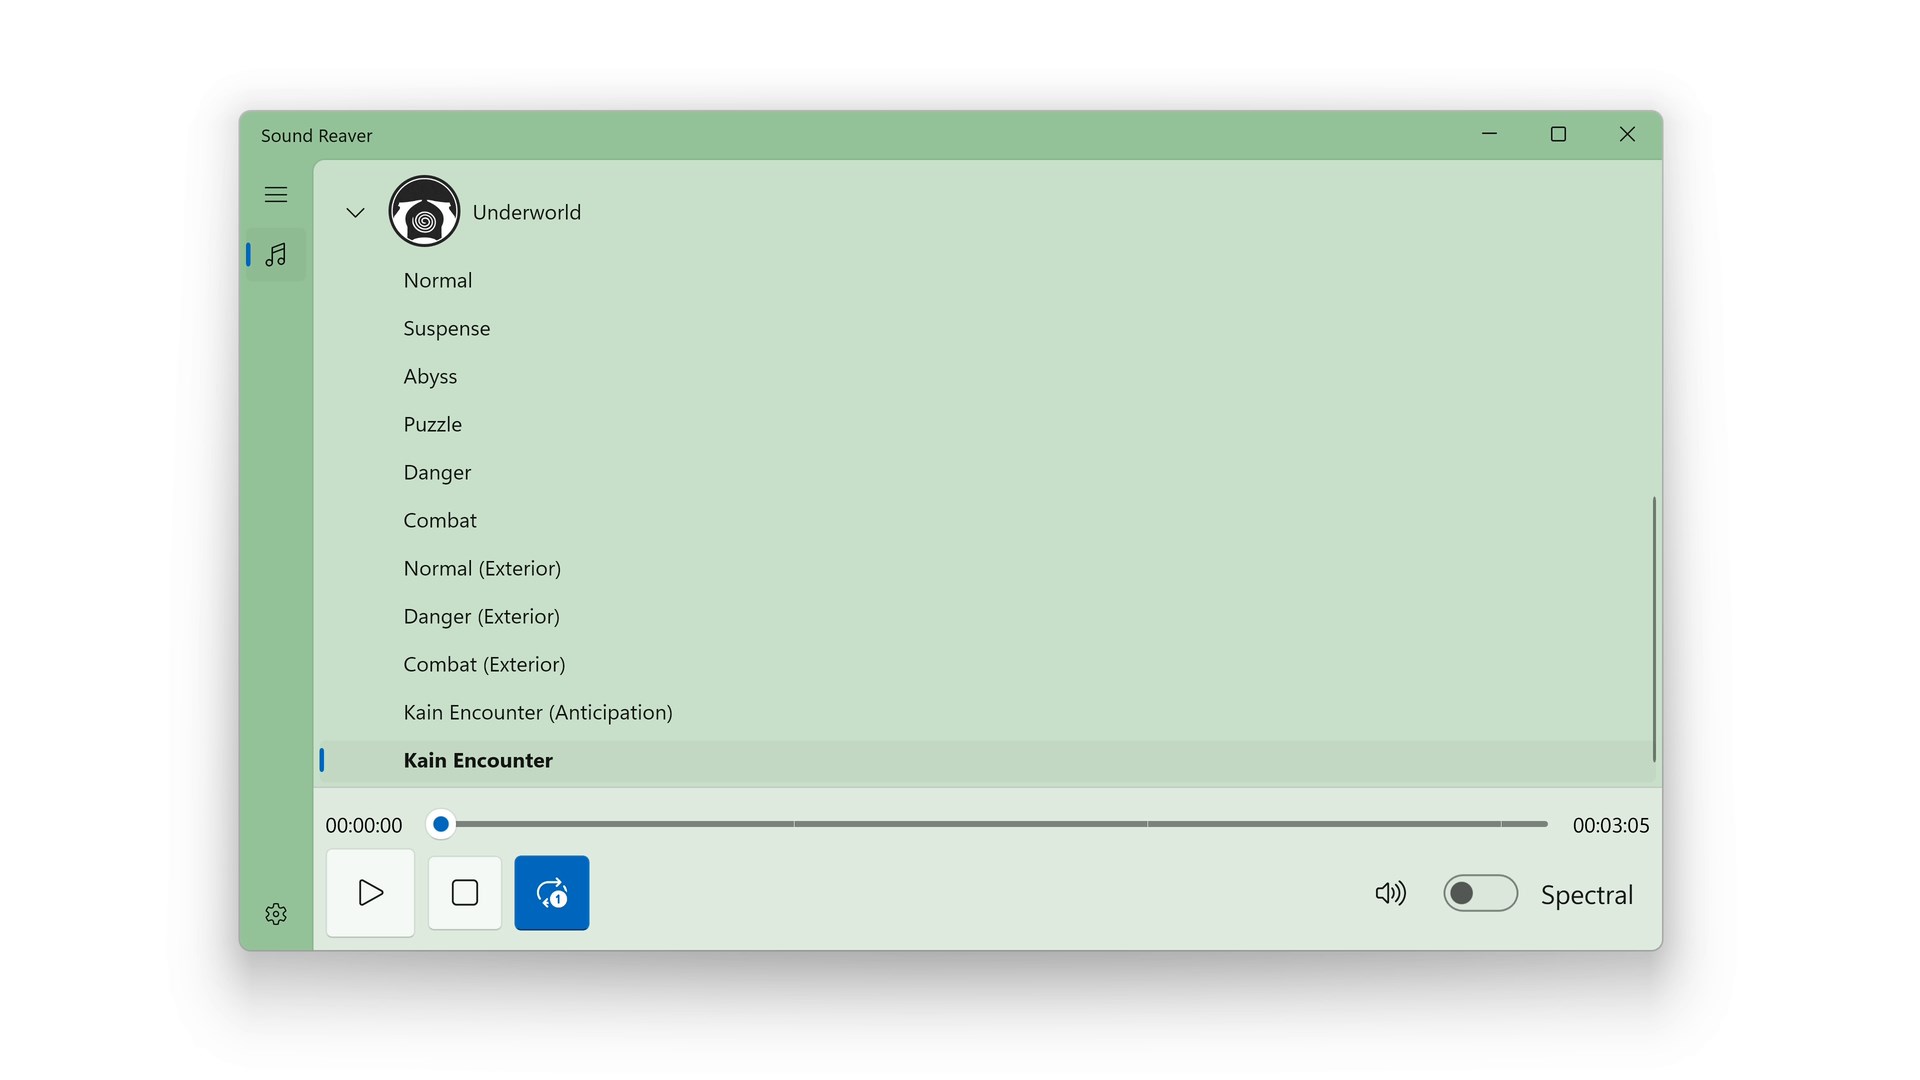Maximize the Sound Reaver window
This screenshot has height=1080, width=1920.
click(1557, 135)
